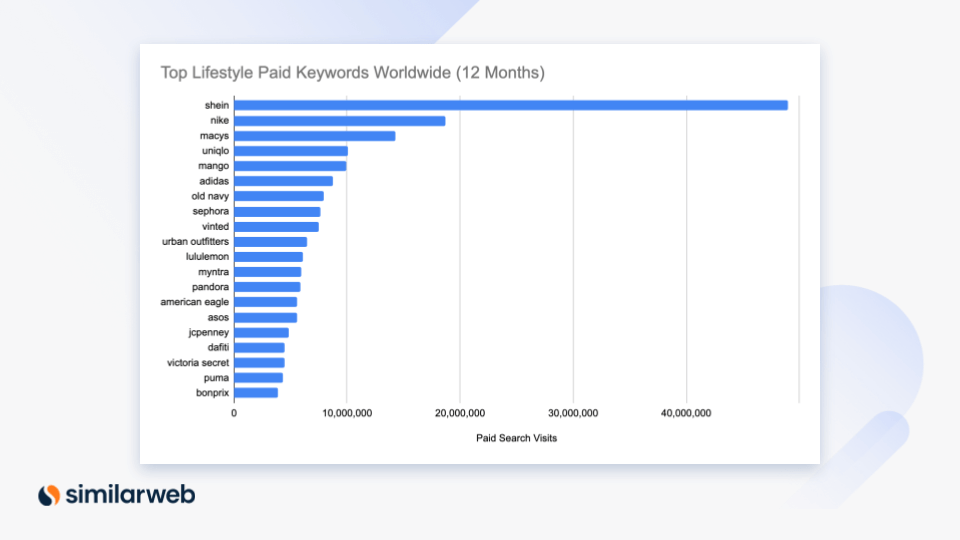Click the 'old navy' keyword label
Viewport: 960px width, 540px height.
coord(210,196)
